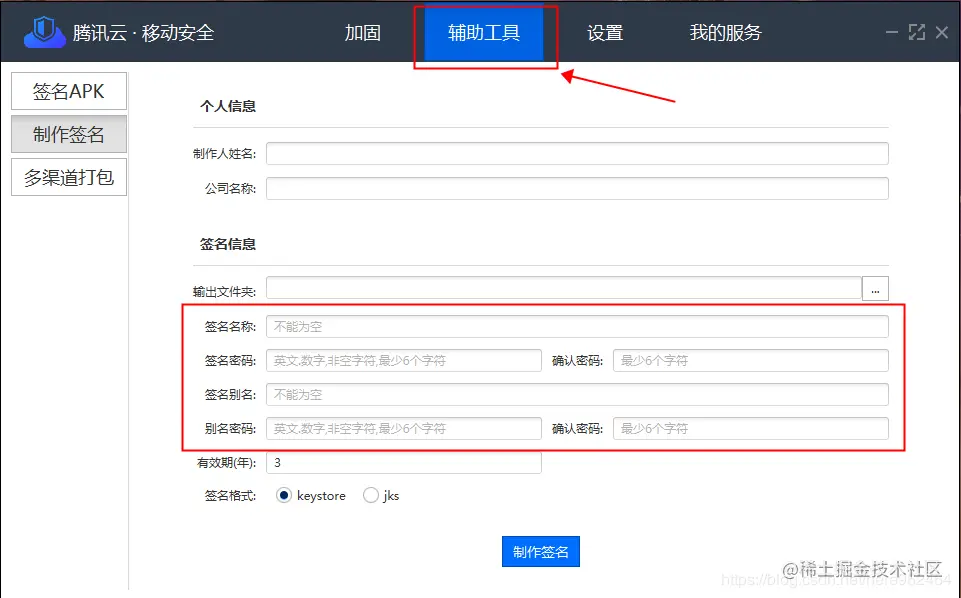Switch to the 辅助工具 tab
The height and width of the screenshot is (598, 961).
[484, 32]
